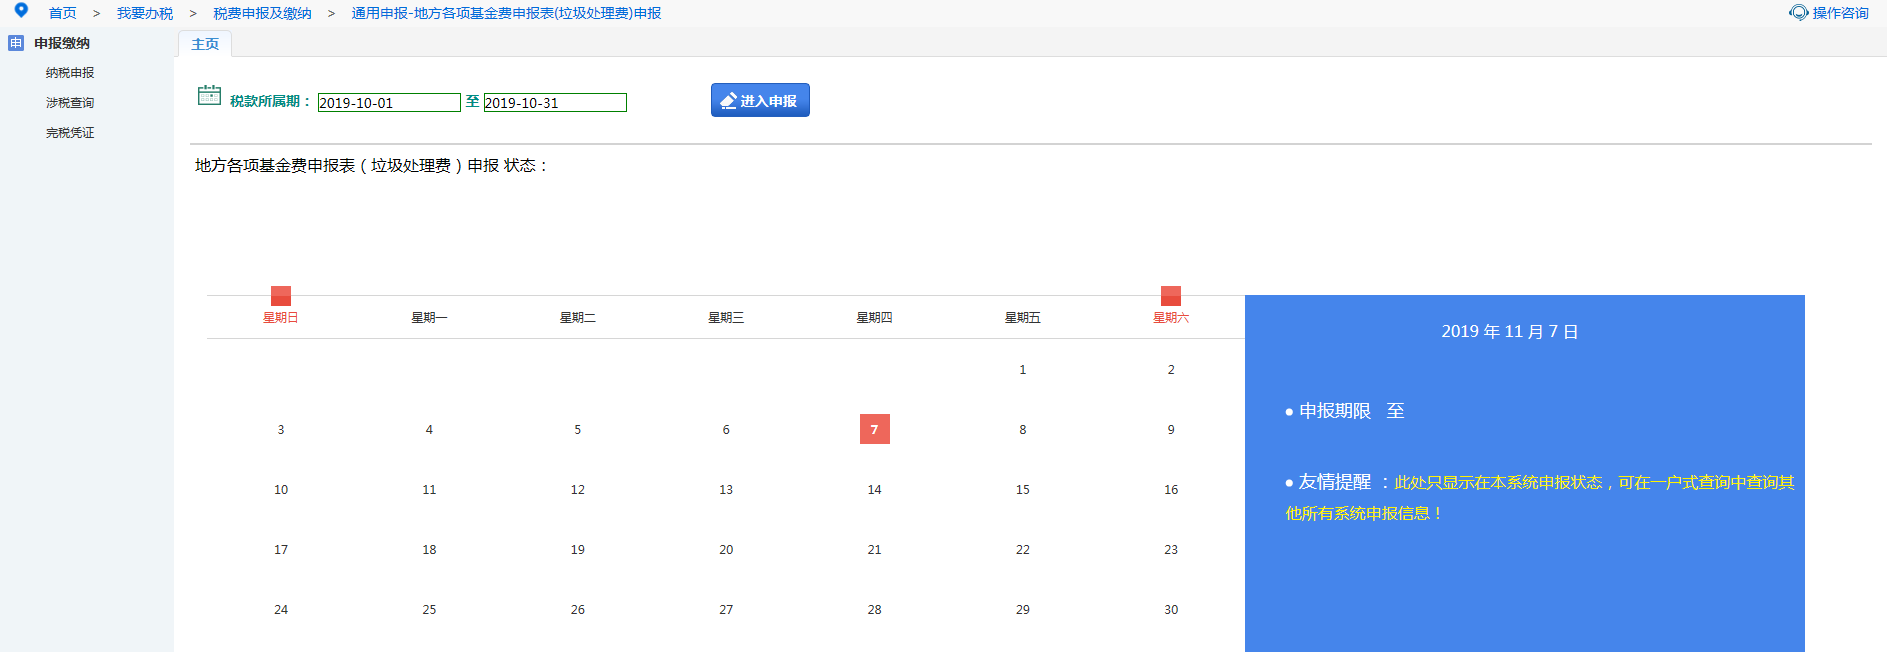This screenshot has width=1887, height=652.
Task: Click the 星期六 column header
Action: point(1171,318)
